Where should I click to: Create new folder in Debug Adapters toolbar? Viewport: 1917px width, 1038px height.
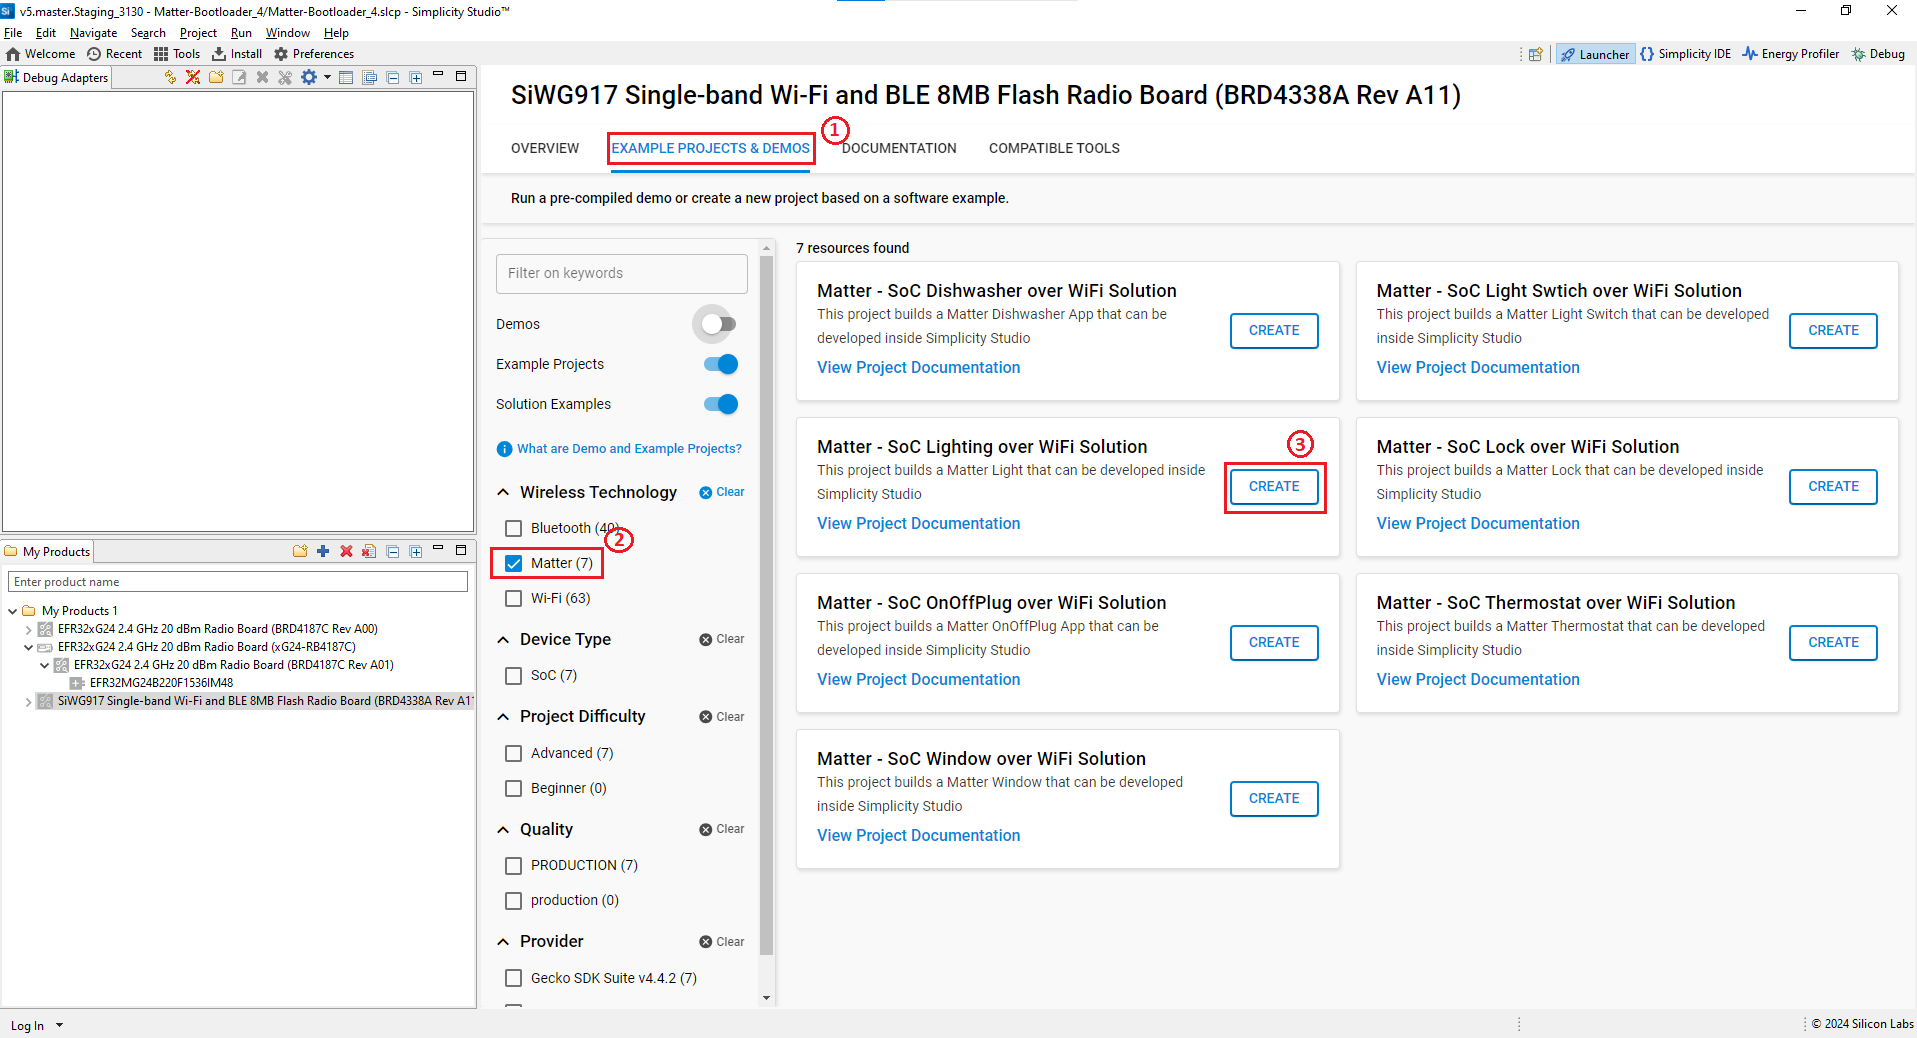216,77
